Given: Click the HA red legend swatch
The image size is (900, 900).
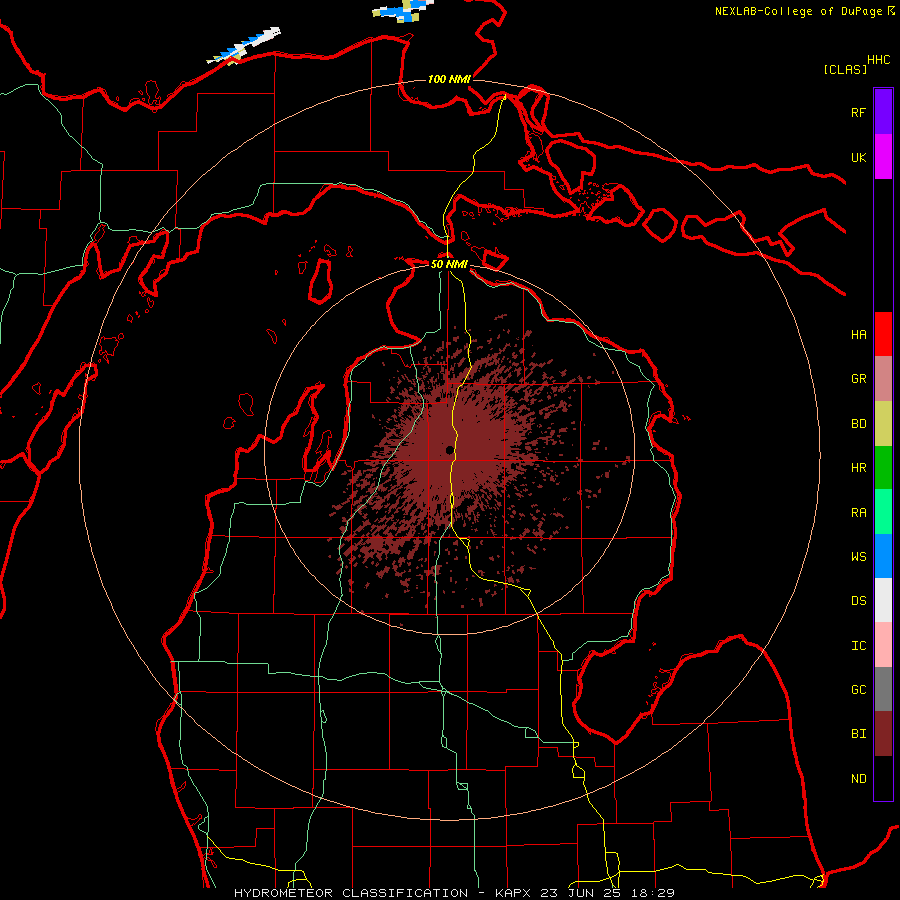Looking at the screenshot, I should 883,334.
